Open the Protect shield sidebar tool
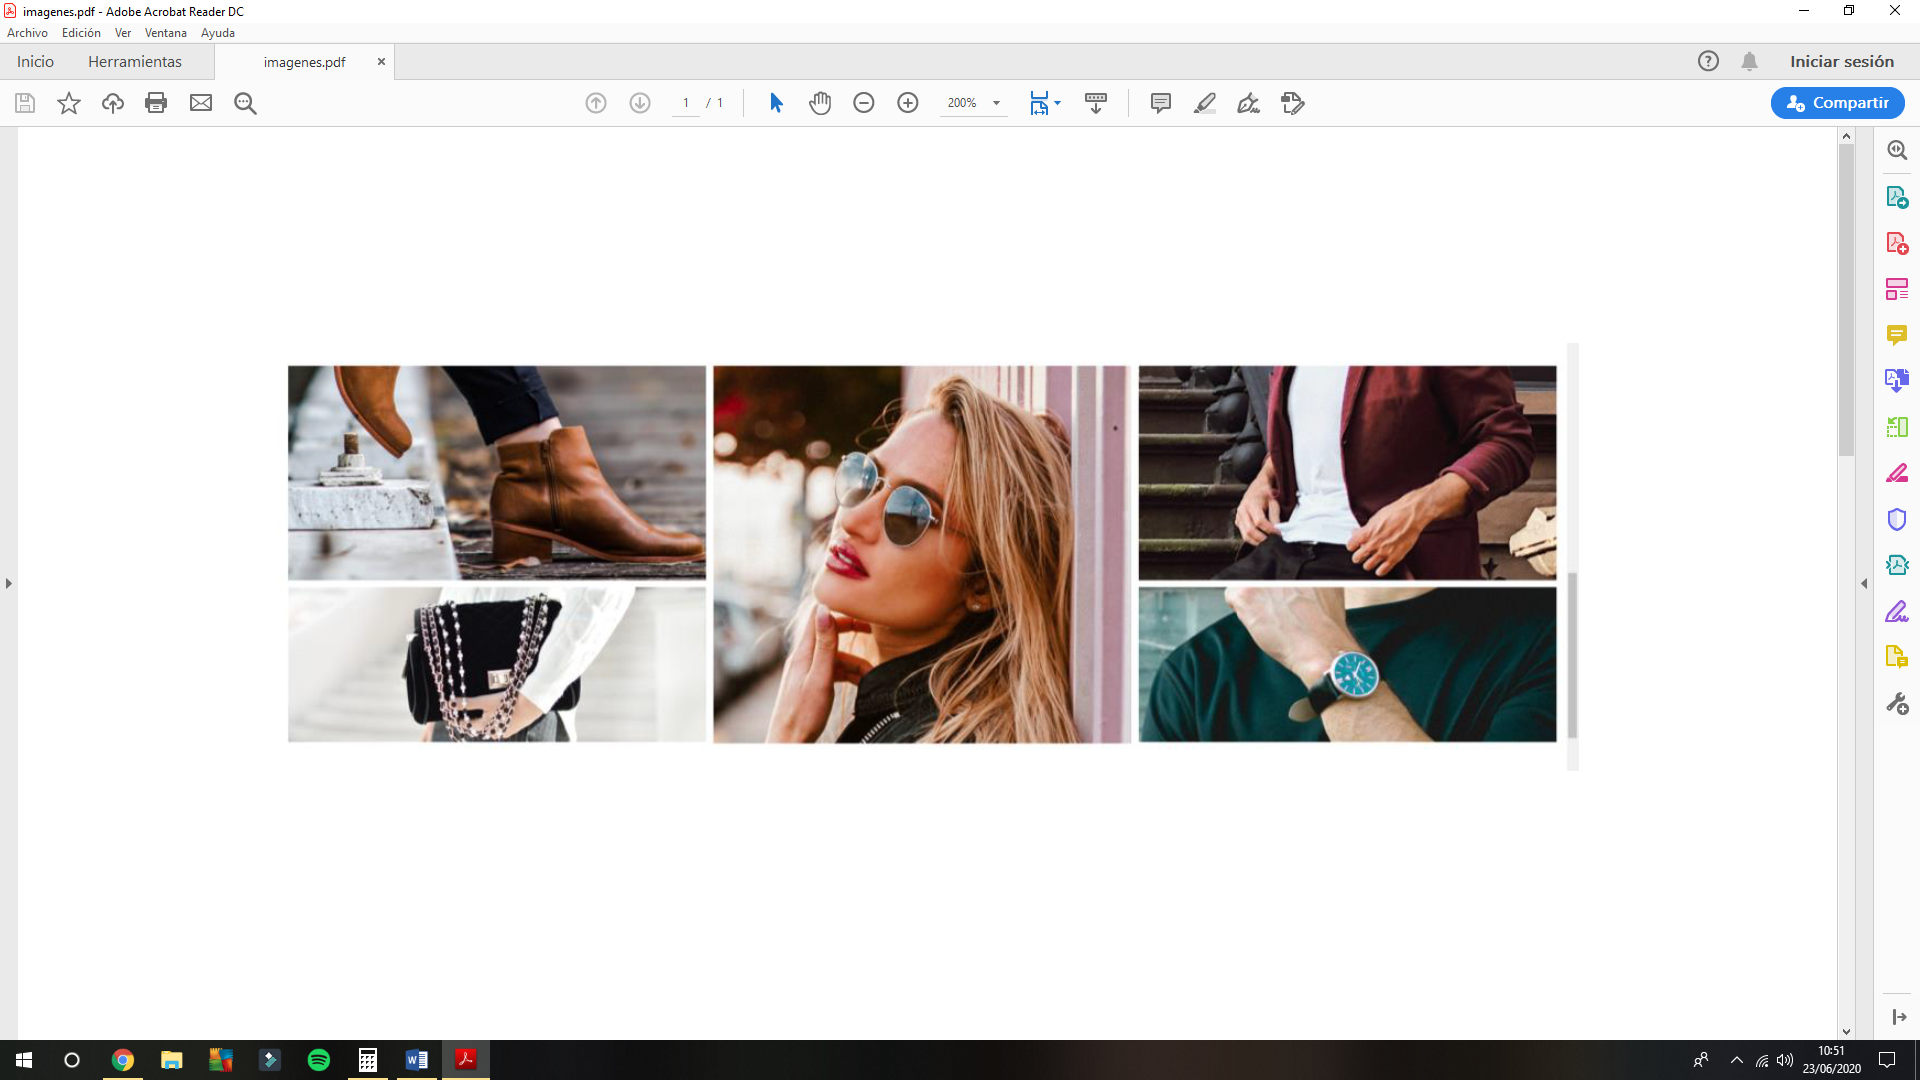Viewport: 1920px width, 1080px height. pyautogui.click(x=1897, y=520)
